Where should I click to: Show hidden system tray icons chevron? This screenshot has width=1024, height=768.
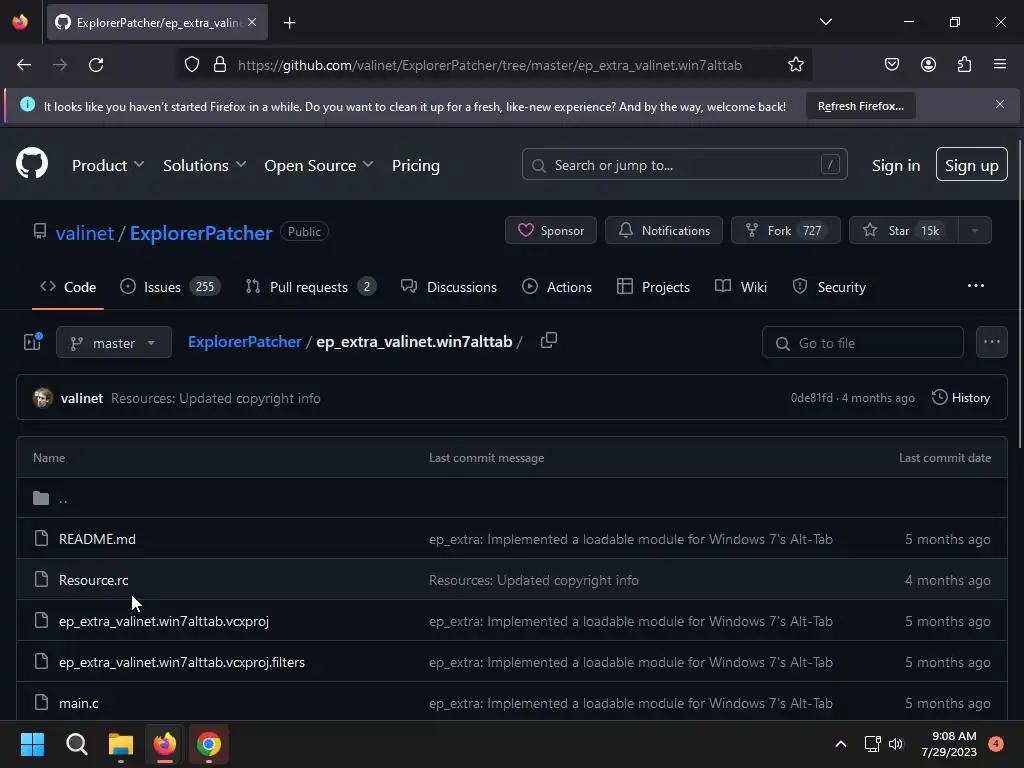pos(841,744)
